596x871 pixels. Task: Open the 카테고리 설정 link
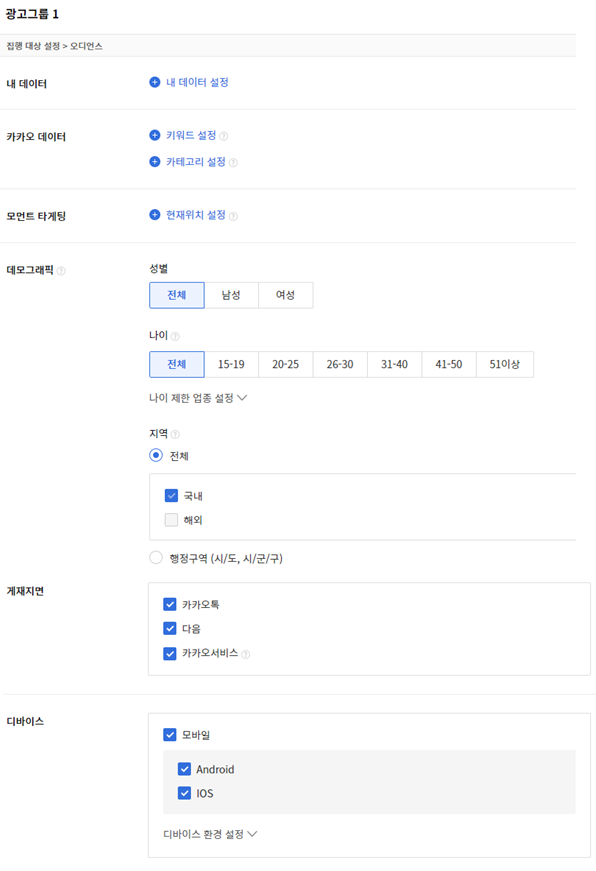click(x=196, y=162)
